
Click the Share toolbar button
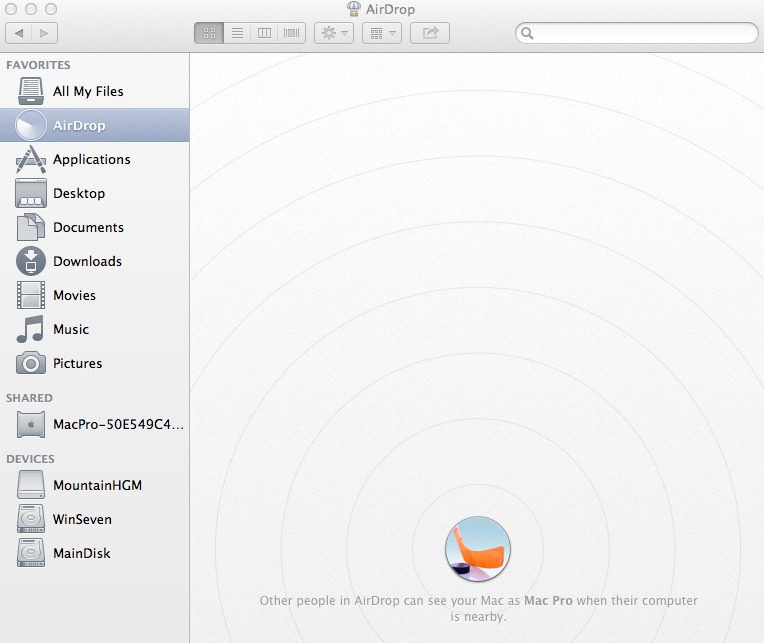click(430, 33)
